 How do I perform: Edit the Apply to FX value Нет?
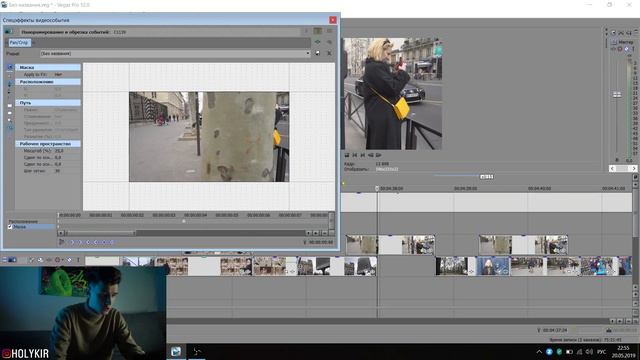[x=58, y=75]
